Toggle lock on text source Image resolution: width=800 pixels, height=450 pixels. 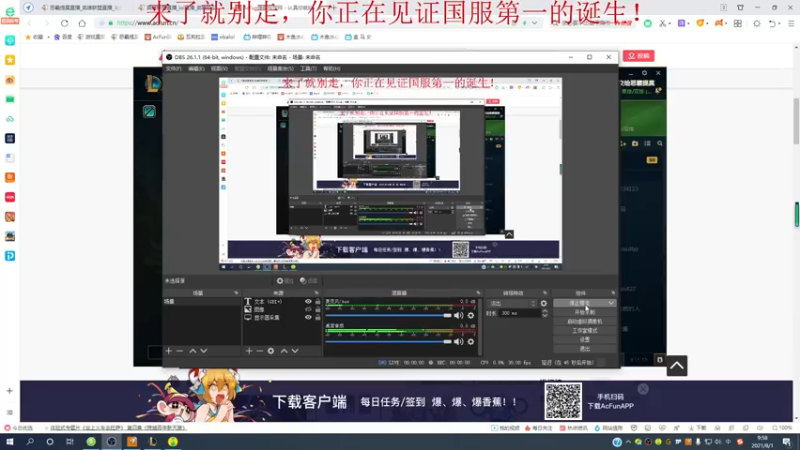click(317, 302)
